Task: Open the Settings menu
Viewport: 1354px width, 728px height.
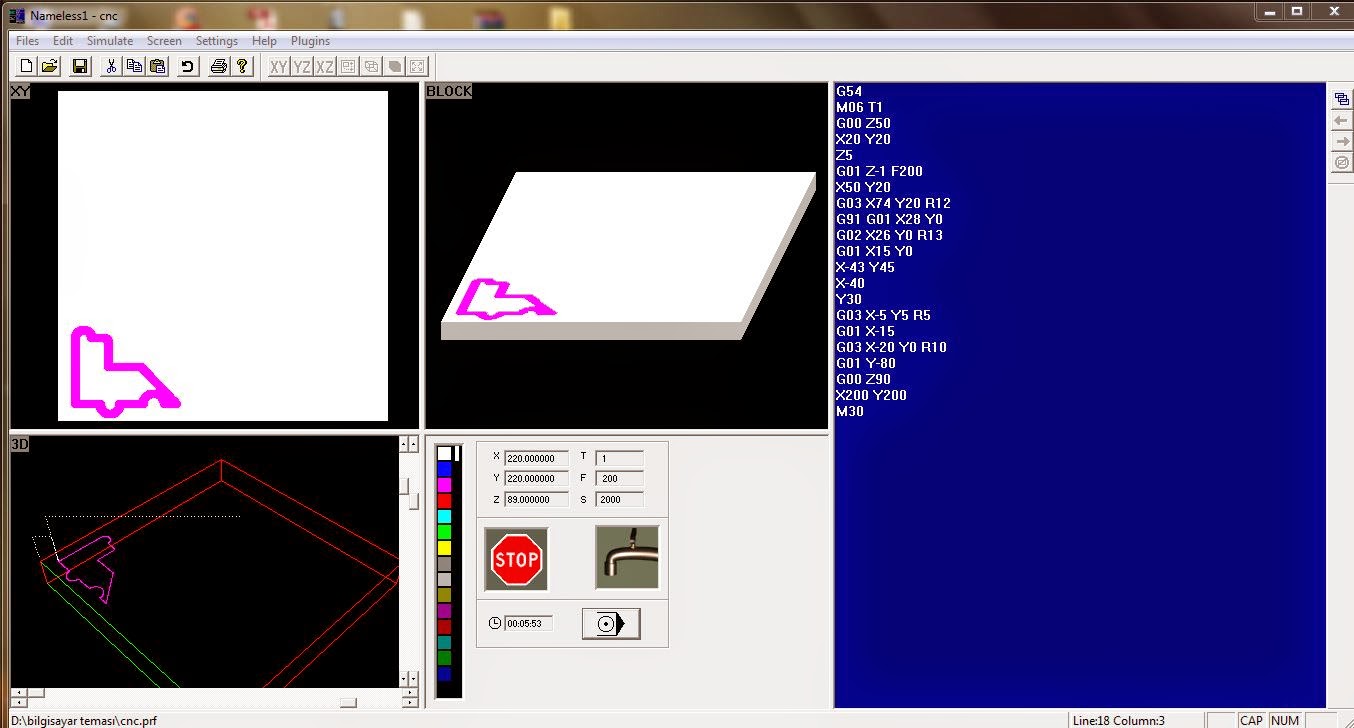Action: click(x=217, y=41)
